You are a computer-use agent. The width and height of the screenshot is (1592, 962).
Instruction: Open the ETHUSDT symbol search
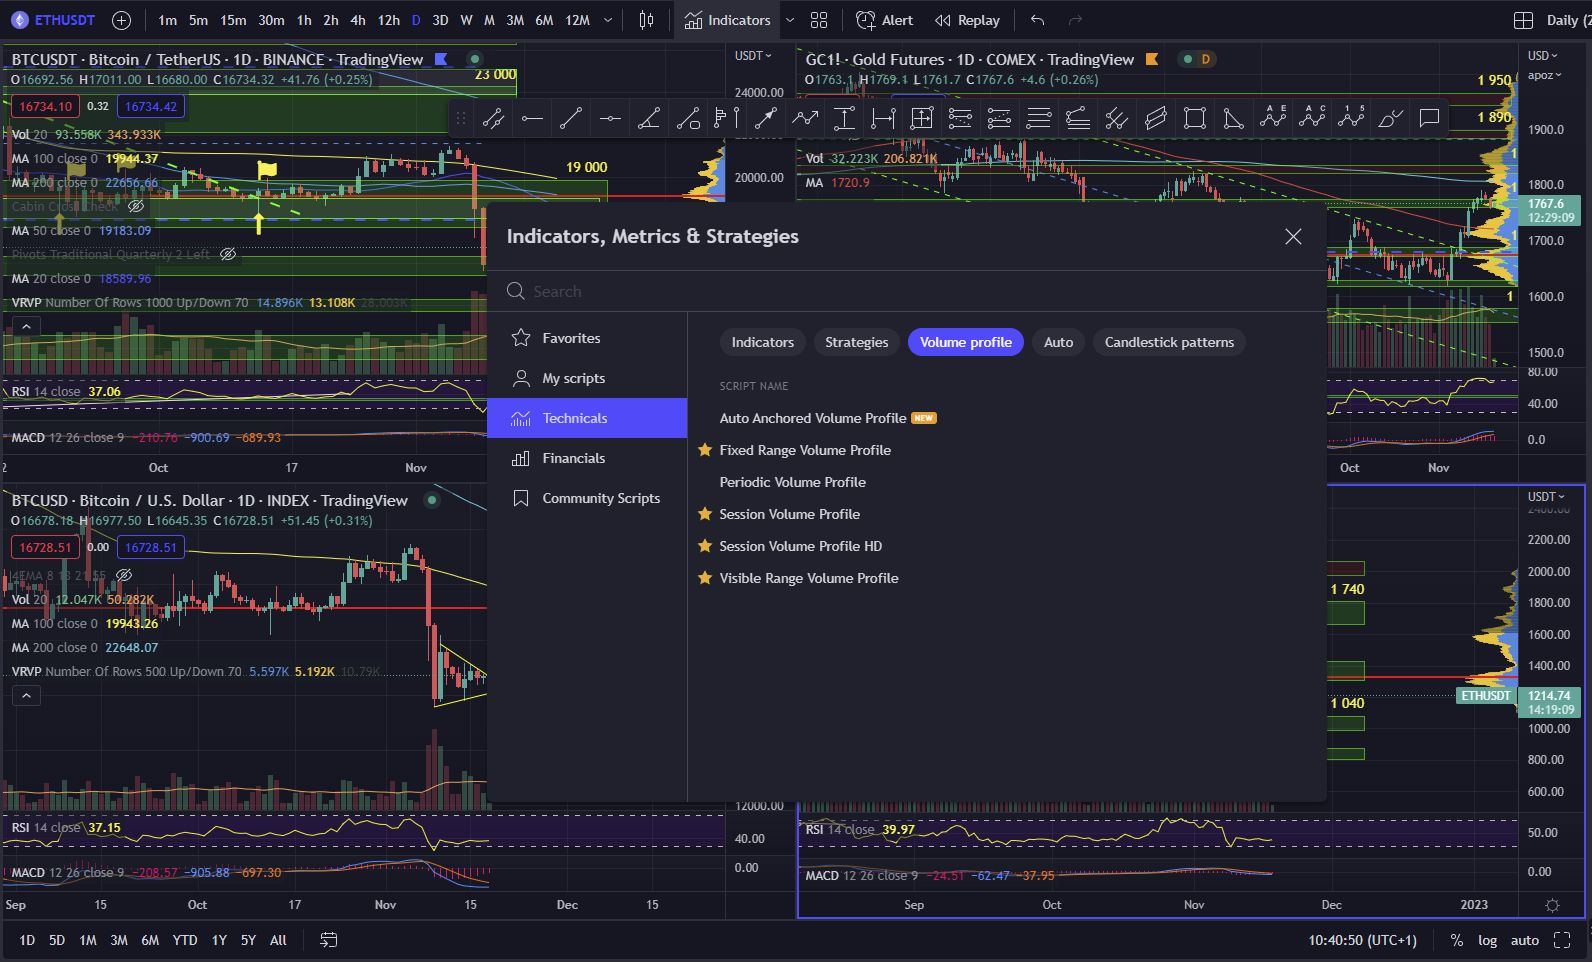[x=52, y=20]
